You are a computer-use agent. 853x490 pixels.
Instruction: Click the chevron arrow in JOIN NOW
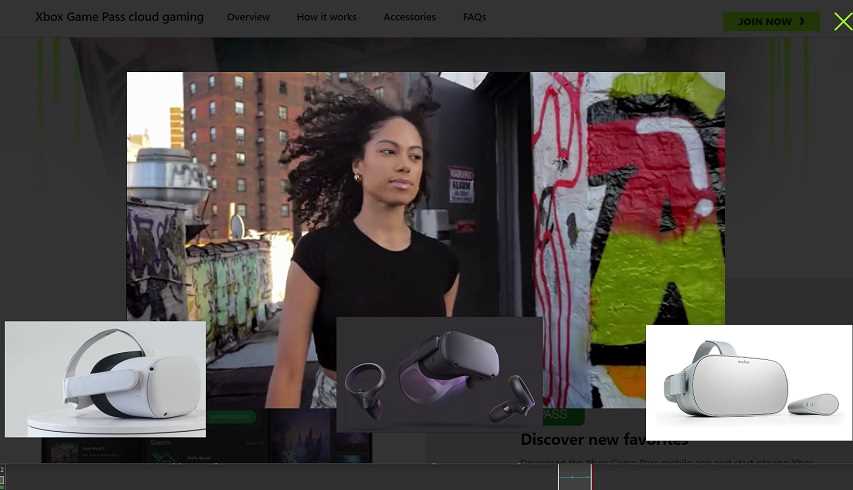(x=802, y=21)
